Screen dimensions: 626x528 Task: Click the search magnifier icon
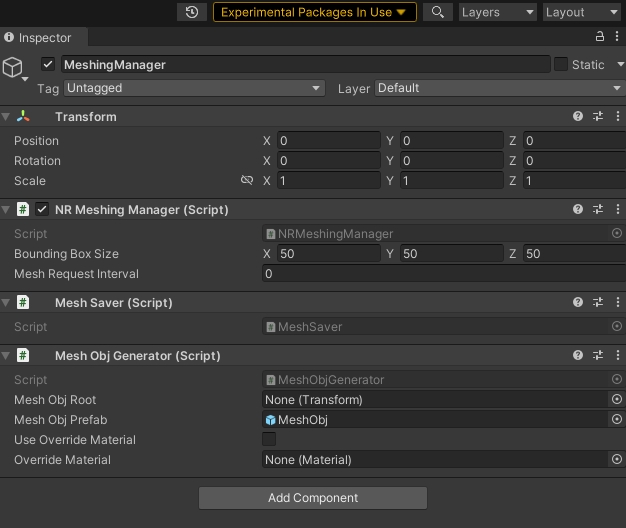[436, 12]
